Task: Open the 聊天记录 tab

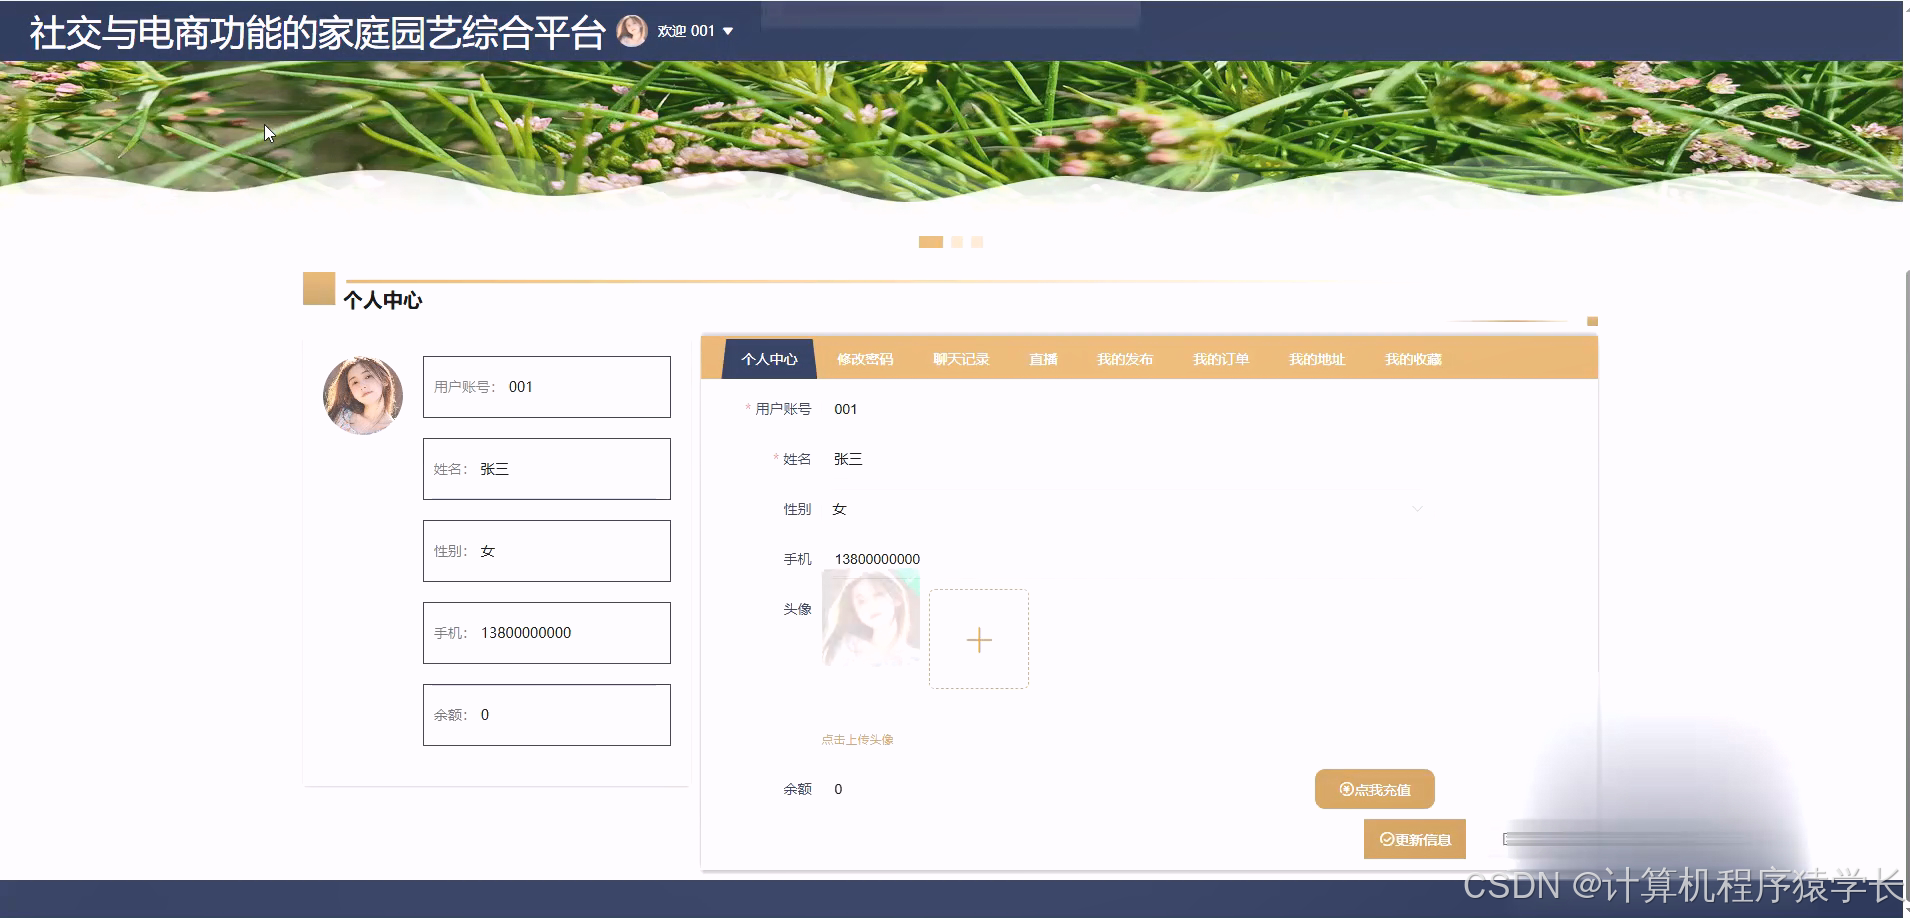Action: (x=959, y=359)
